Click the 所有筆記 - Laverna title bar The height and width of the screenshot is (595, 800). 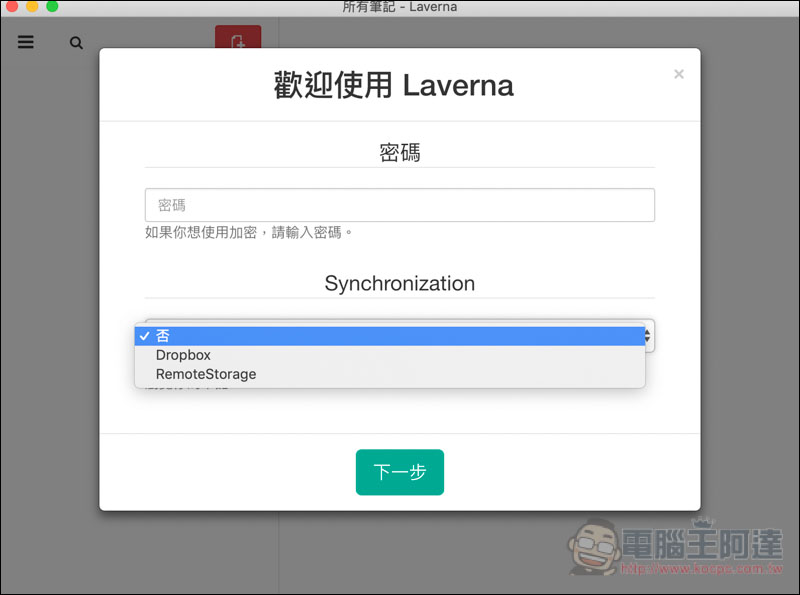click(399, 7)
